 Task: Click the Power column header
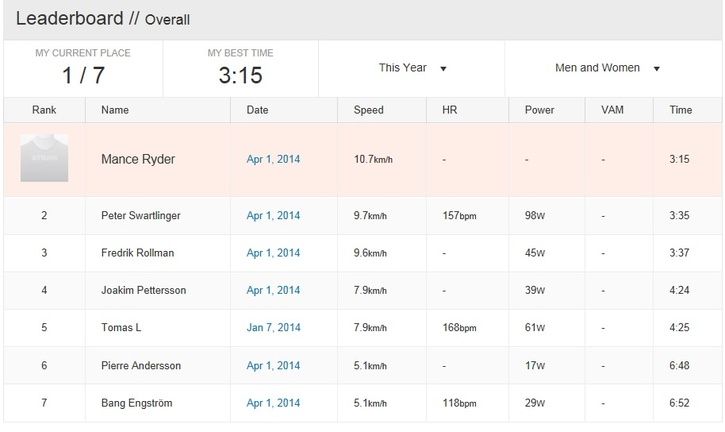pyautogui.click(x=539, y=110)
